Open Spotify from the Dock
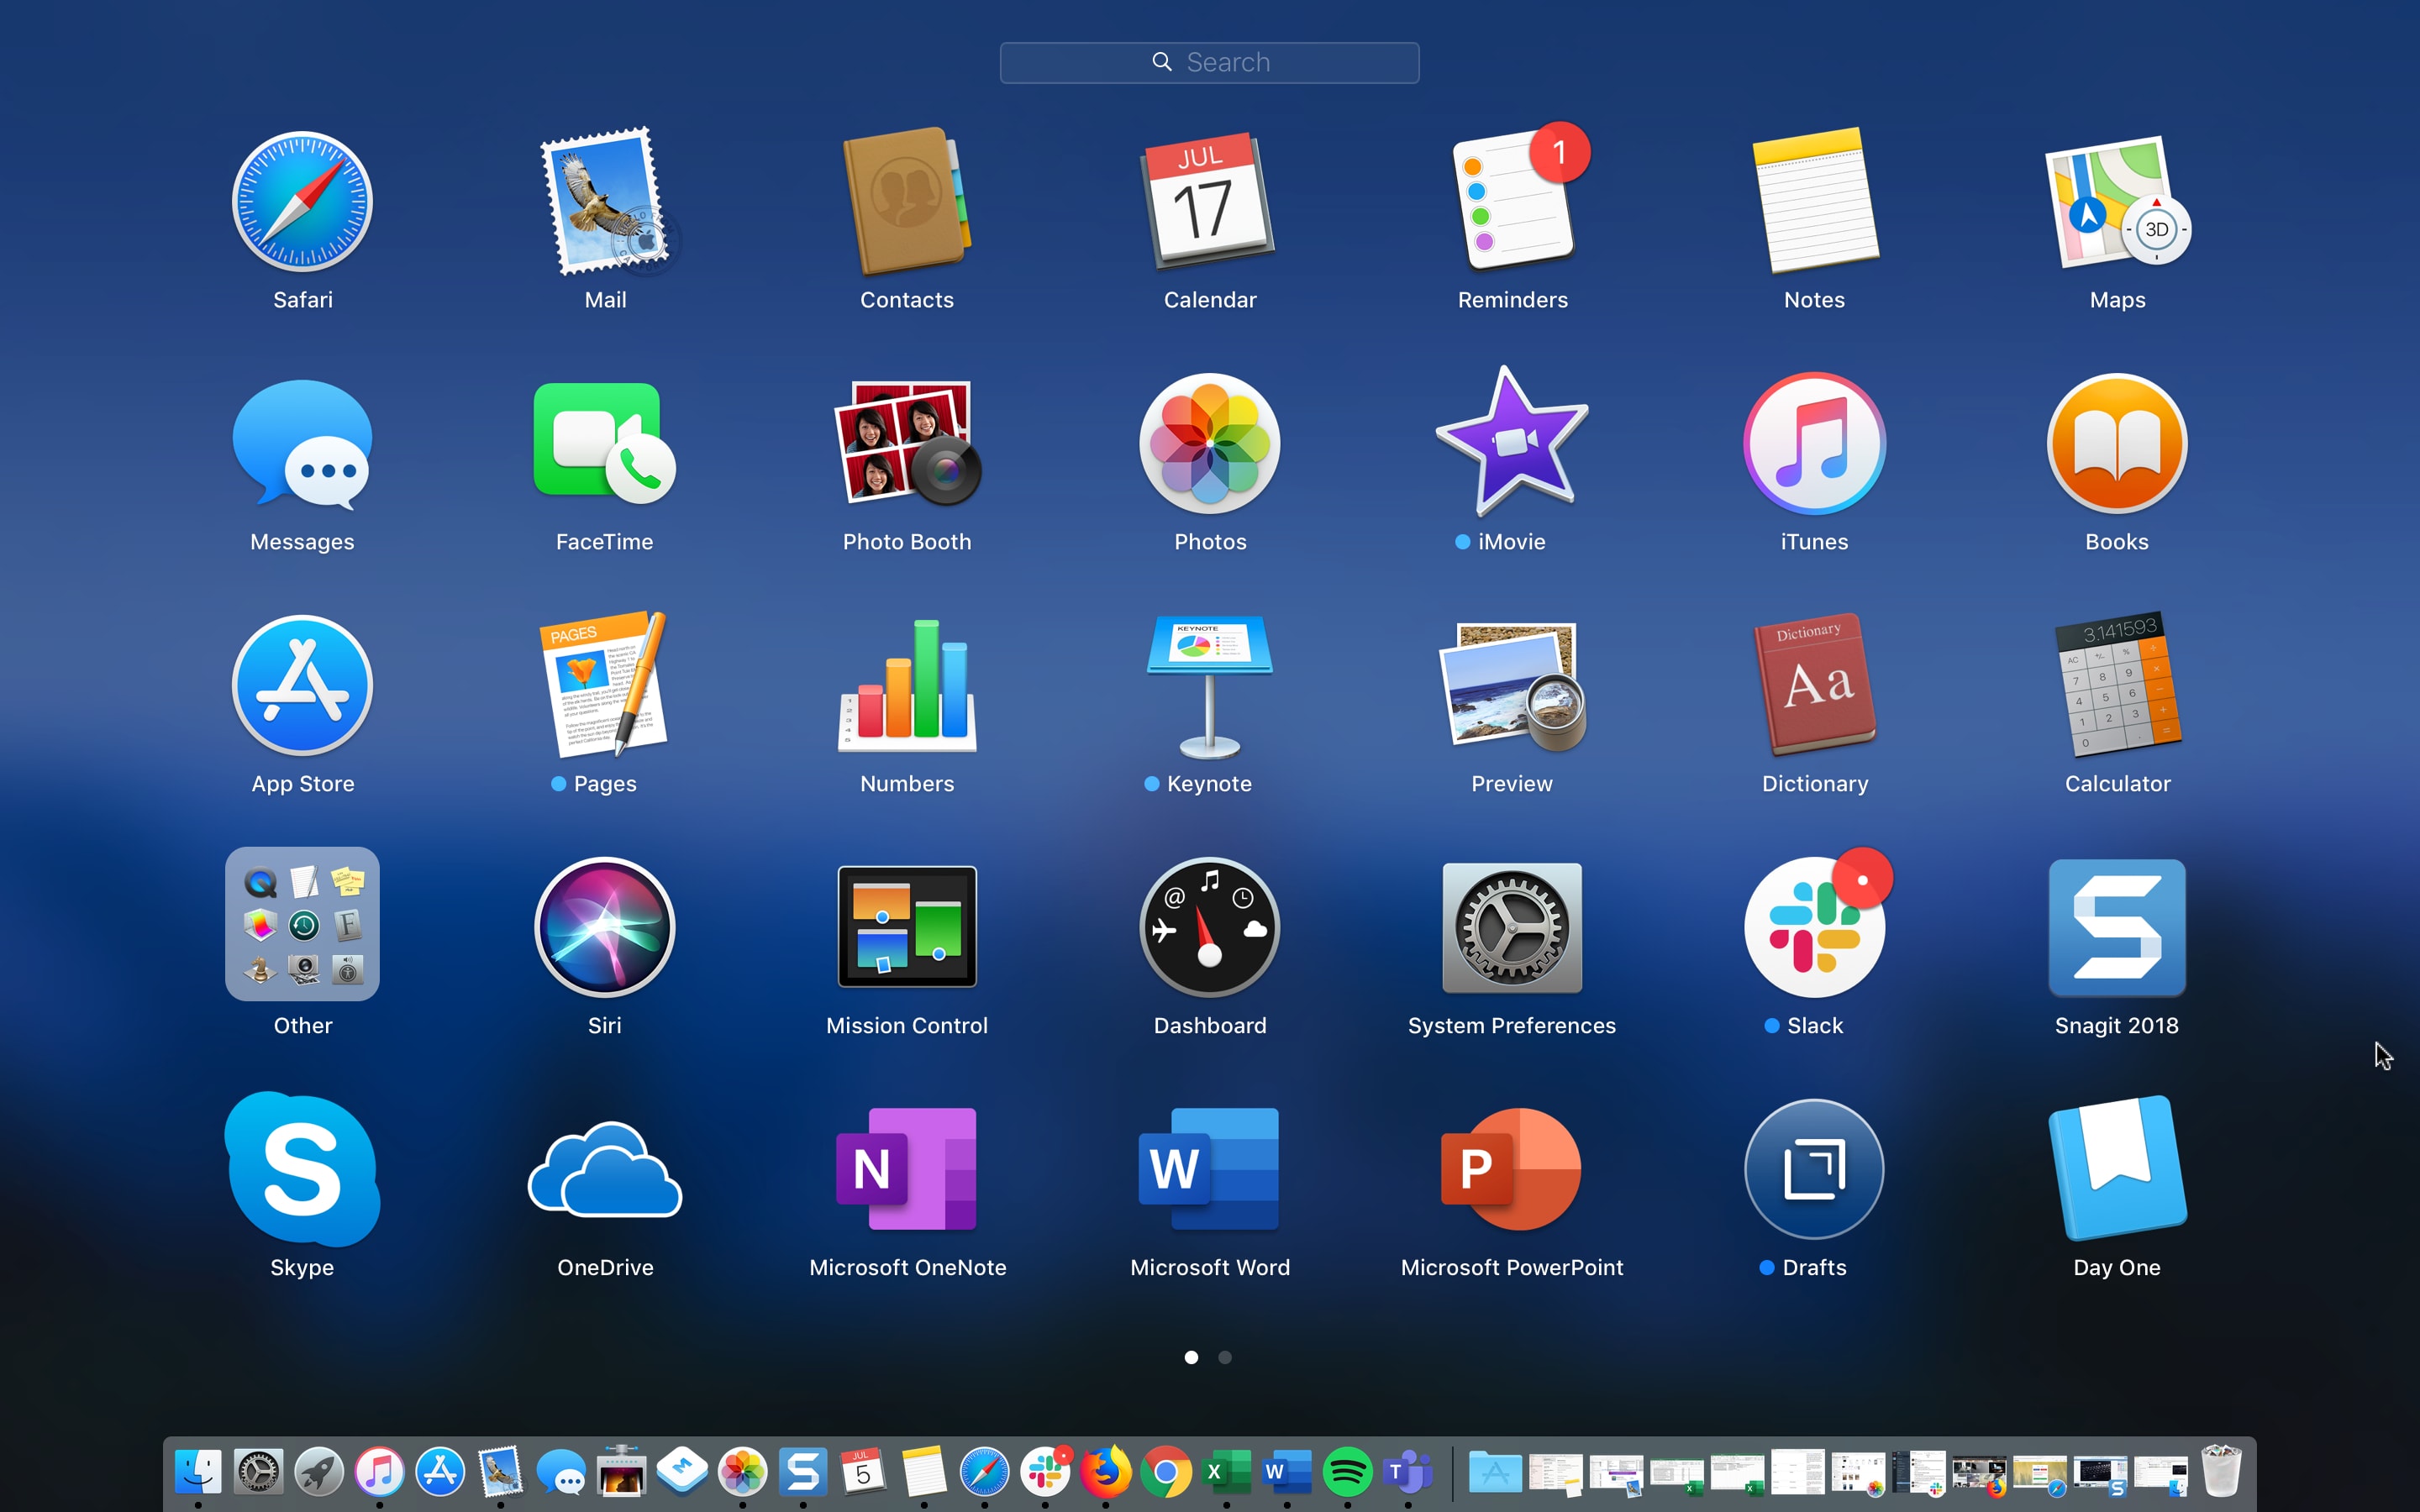Viewport: 2420px width, 1512px height. (1347, 1471)
